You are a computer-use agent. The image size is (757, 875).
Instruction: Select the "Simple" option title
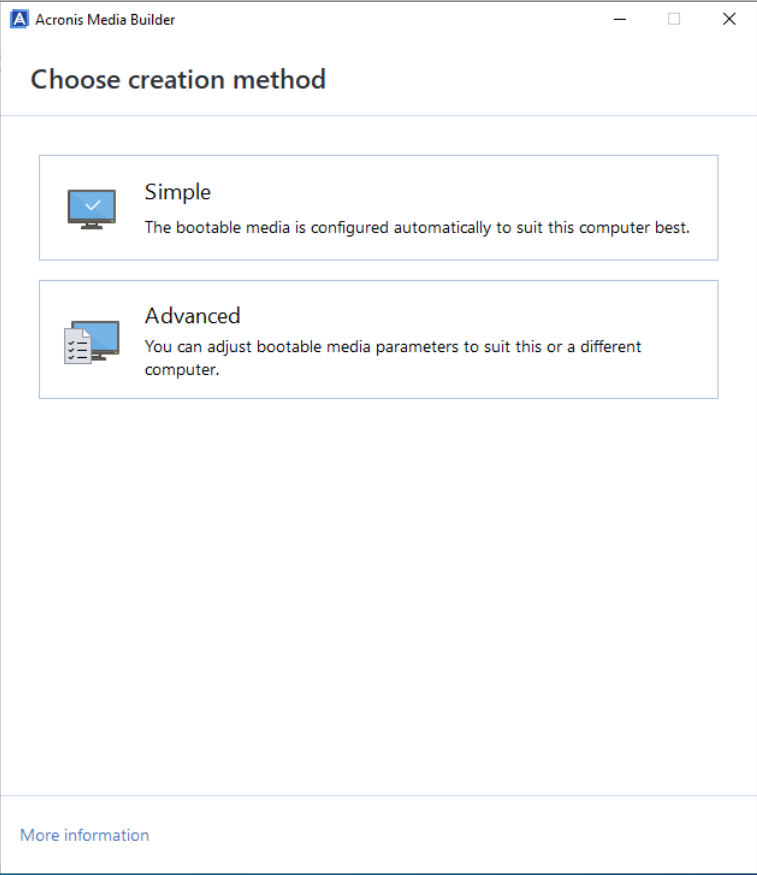[177, 192]
